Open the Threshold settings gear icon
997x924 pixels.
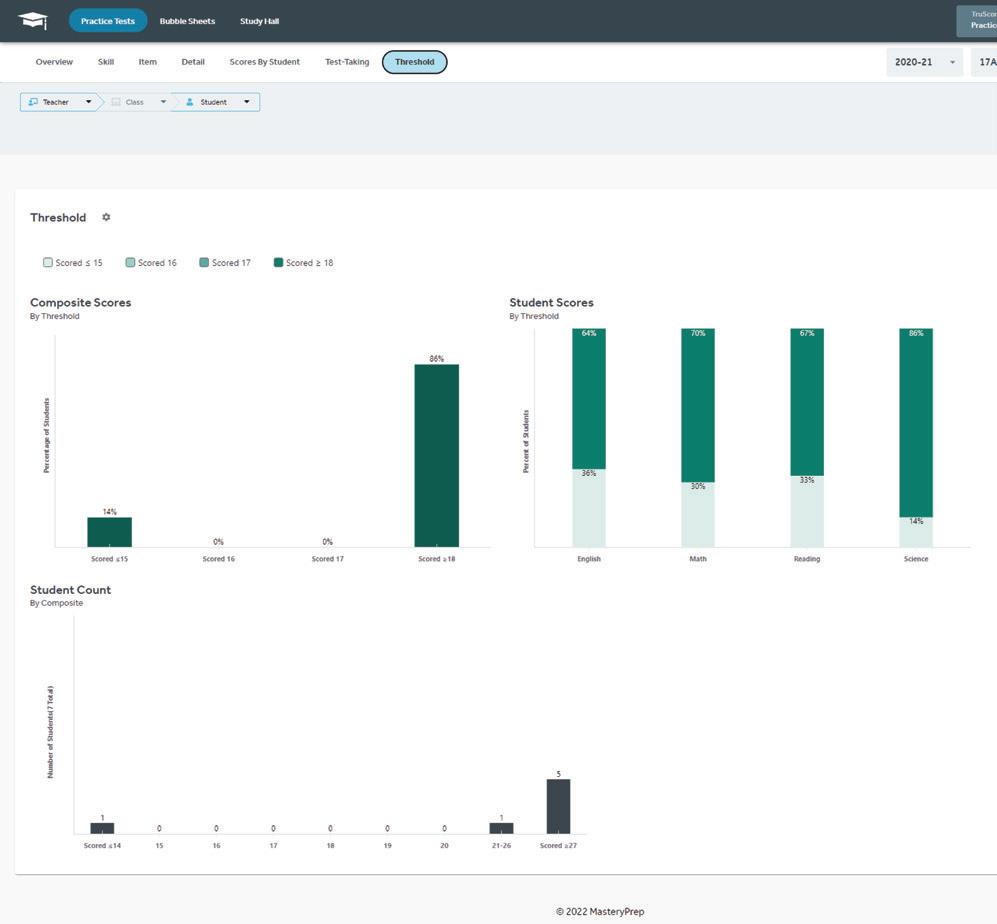106,217
